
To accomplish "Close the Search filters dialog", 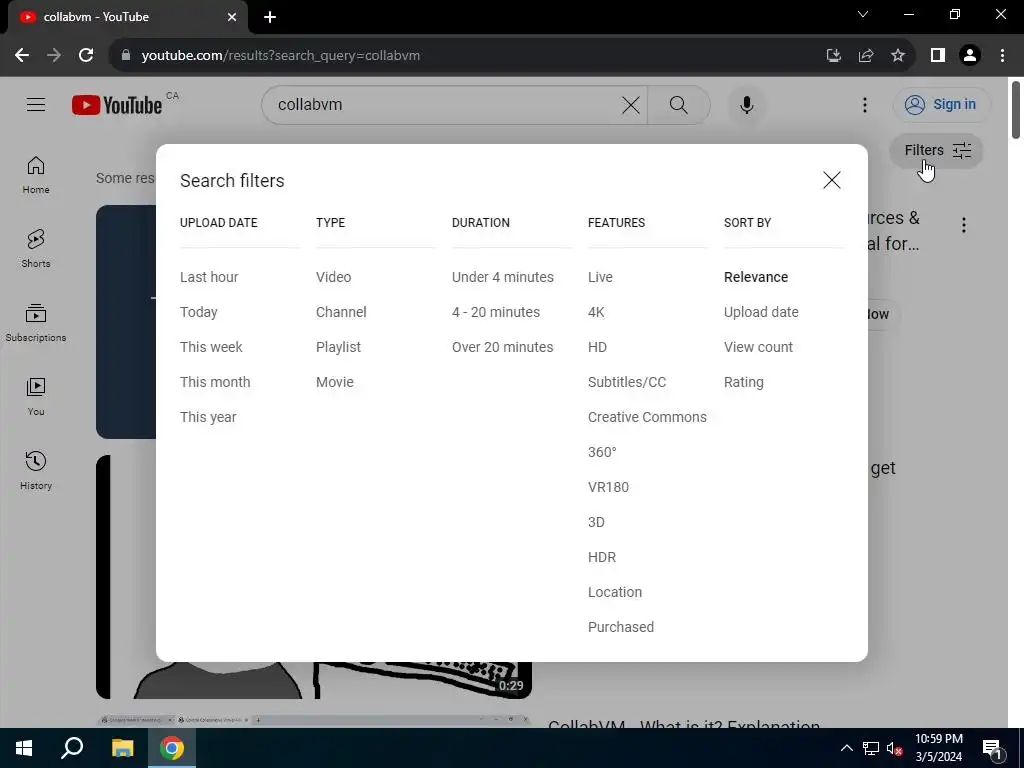I will 831,180.
